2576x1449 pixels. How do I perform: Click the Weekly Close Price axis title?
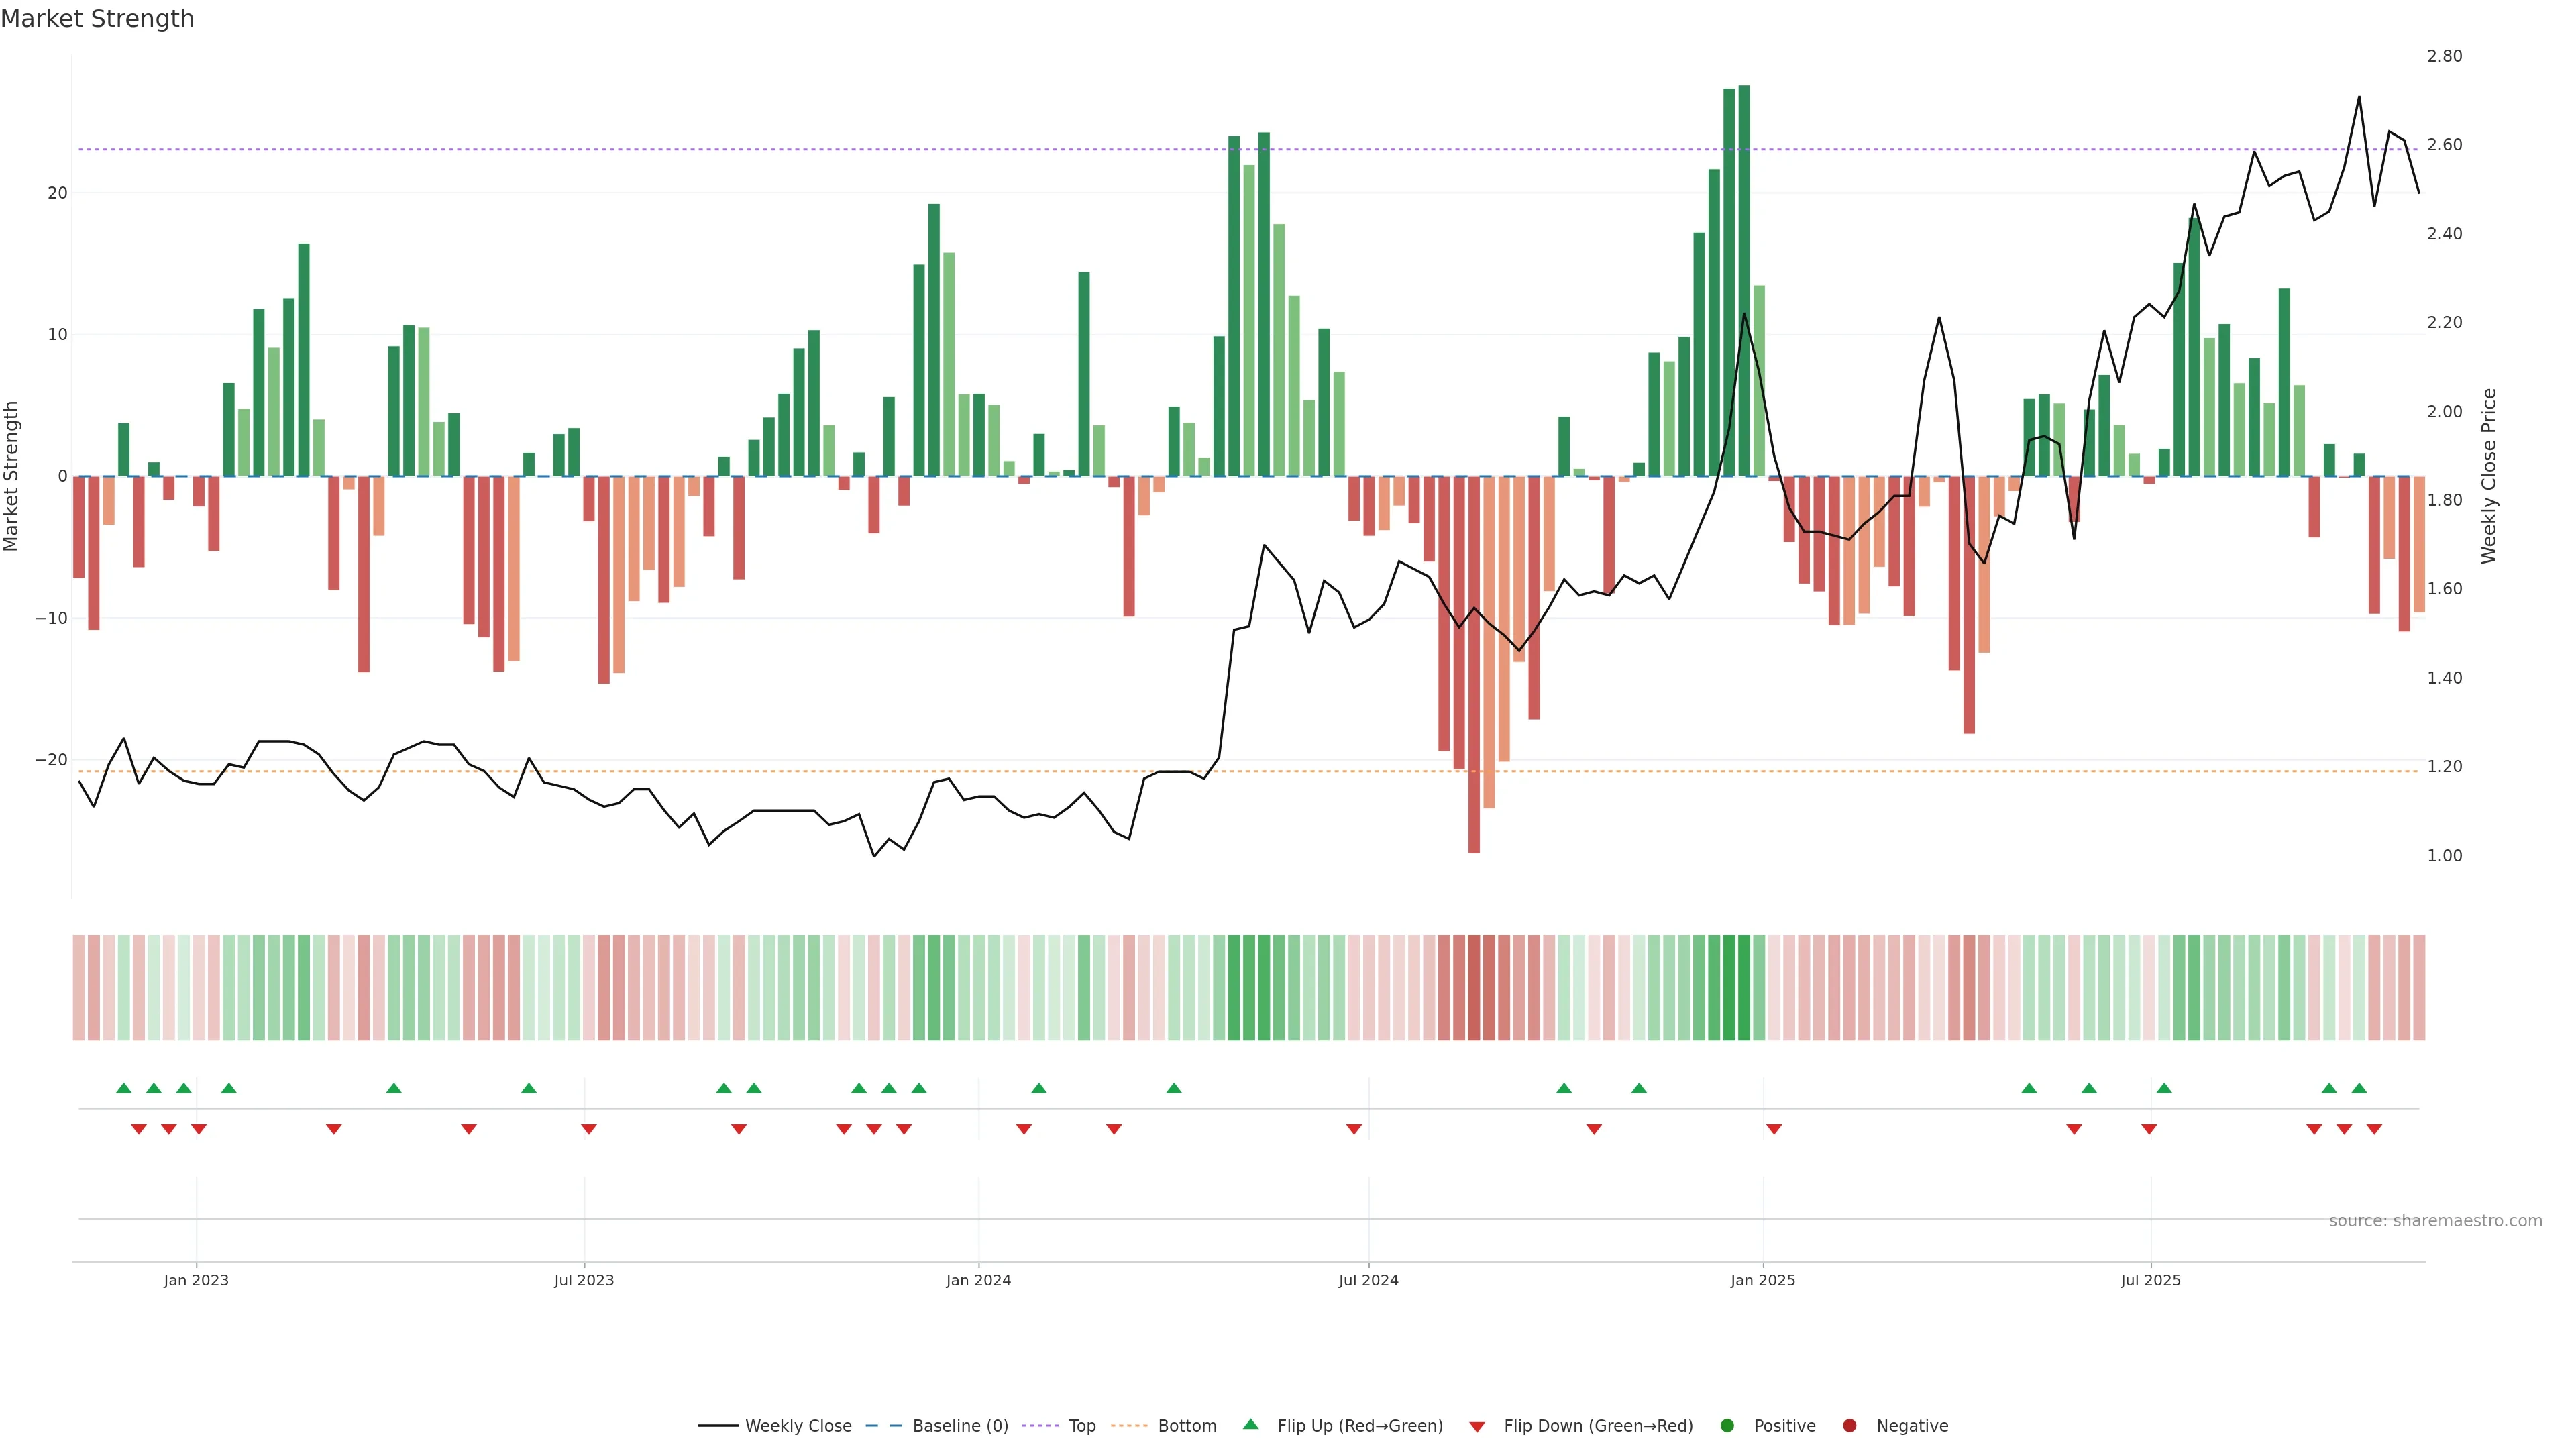2489,476
